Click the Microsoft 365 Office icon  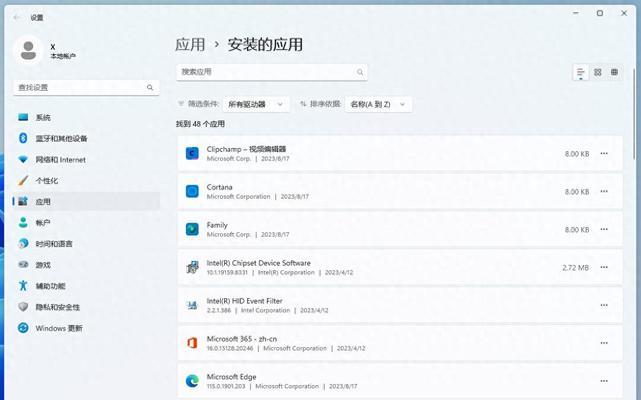[192, 343]
